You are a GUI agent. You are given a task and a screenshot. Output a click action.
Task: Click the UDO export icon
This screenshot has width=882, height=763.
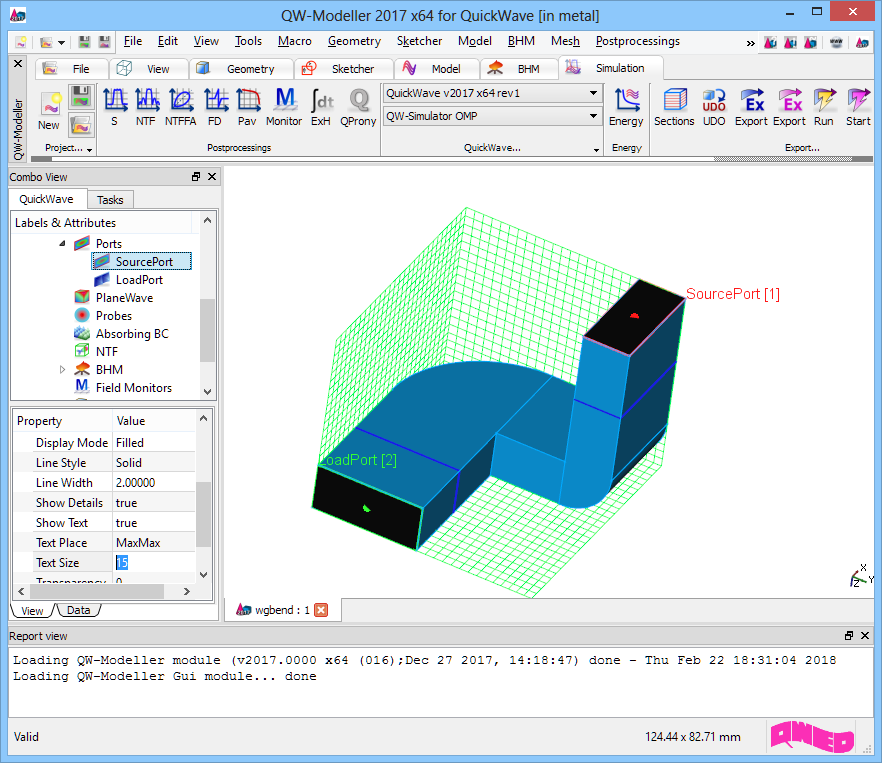pos(714,106)
